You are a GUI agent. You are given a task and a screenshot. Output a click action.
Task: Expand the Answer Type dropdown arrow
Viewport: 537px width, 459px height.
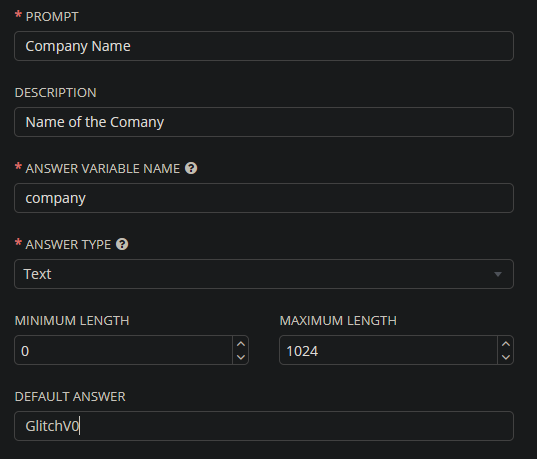pos(498,274)
